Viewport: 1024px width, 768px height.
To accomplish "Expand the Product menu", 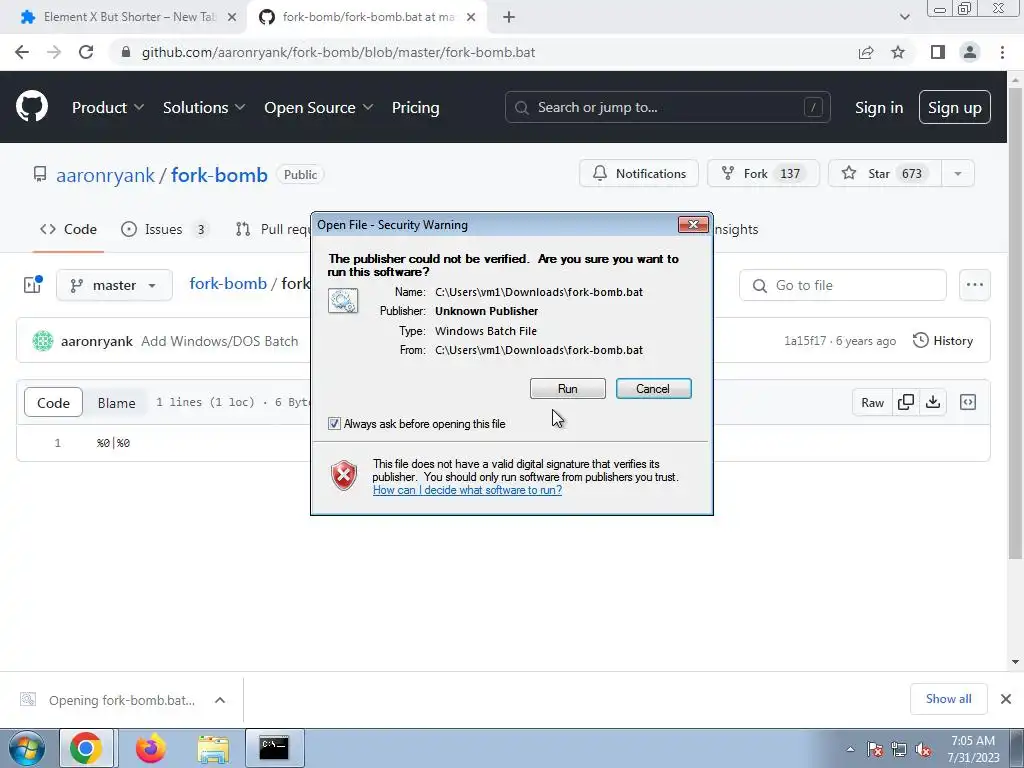I will point(108,108).
